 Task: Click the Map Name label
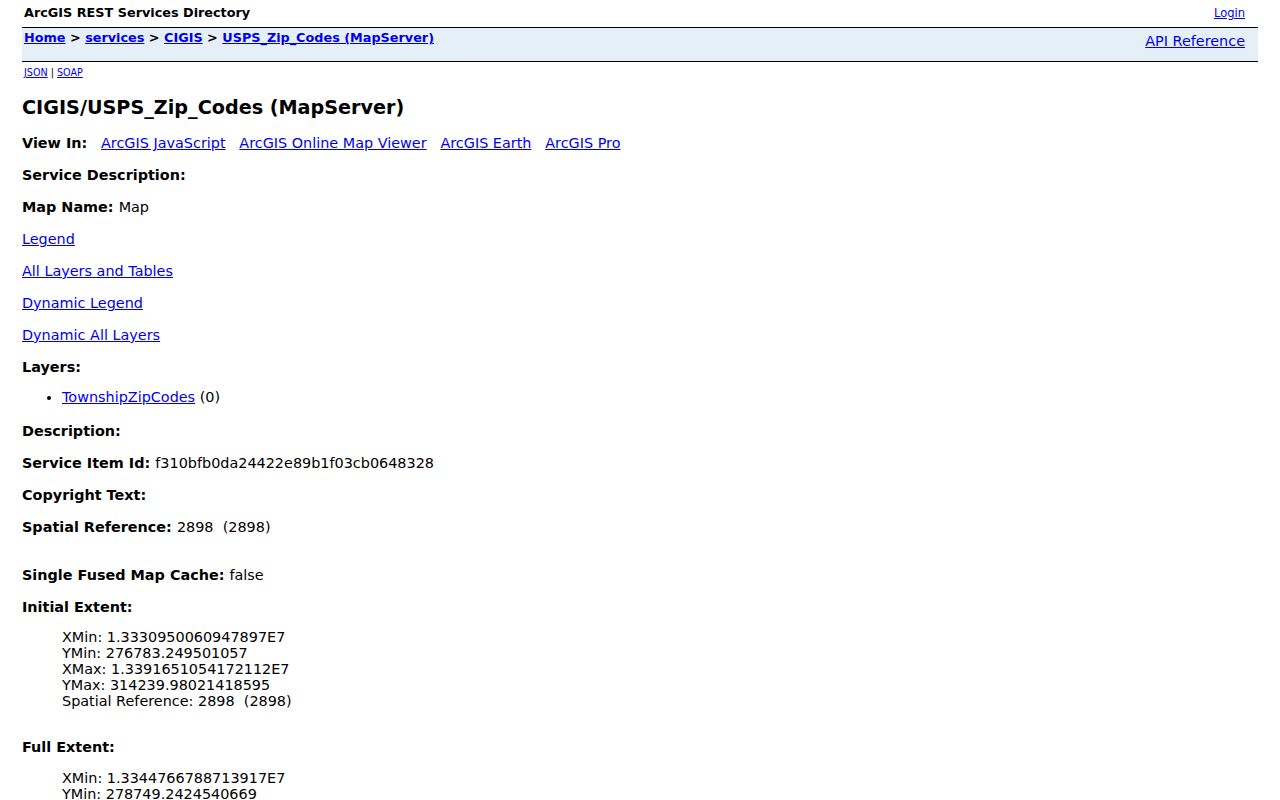68,207
